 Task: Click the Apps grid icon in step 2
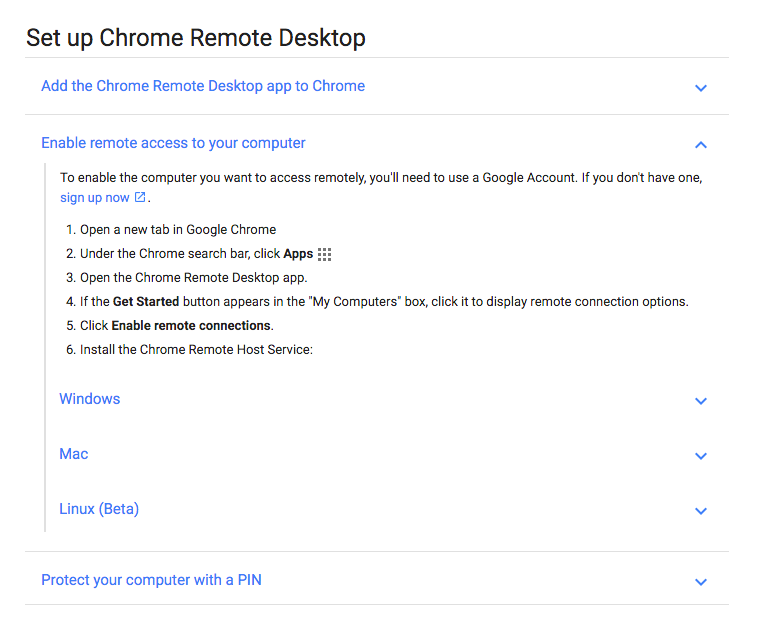pyautogui.click(x=324, y=254)
